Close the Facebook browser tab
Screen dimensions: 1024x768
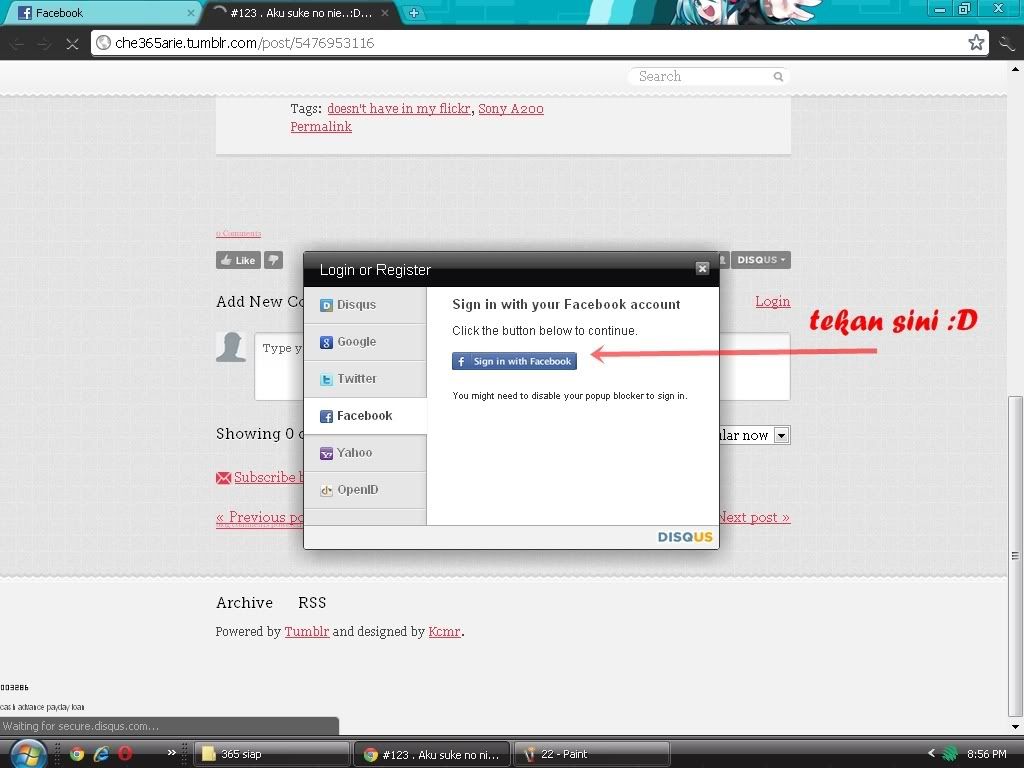(191, 12)
